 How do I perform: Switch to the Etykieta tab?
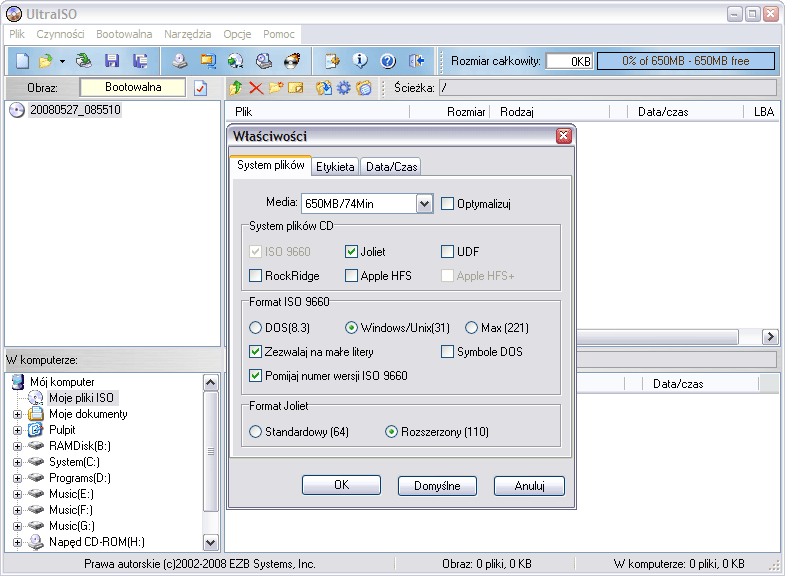335,167
